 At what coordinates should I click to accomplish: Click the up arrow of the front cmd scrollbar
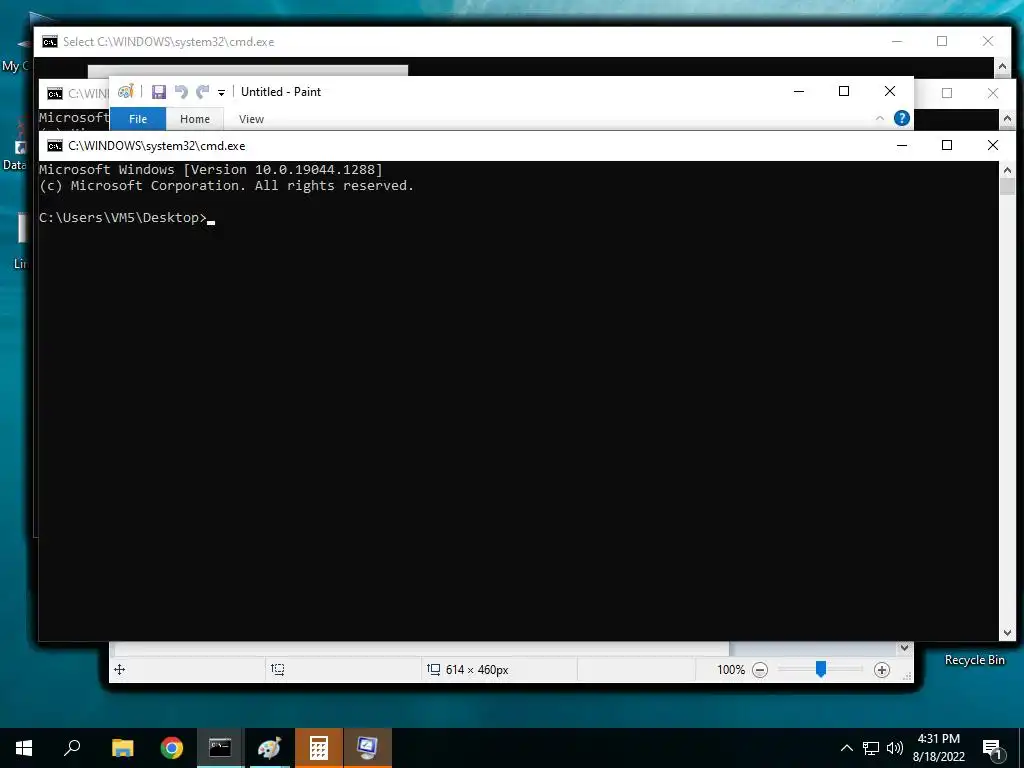click(x=1007, y=170)
